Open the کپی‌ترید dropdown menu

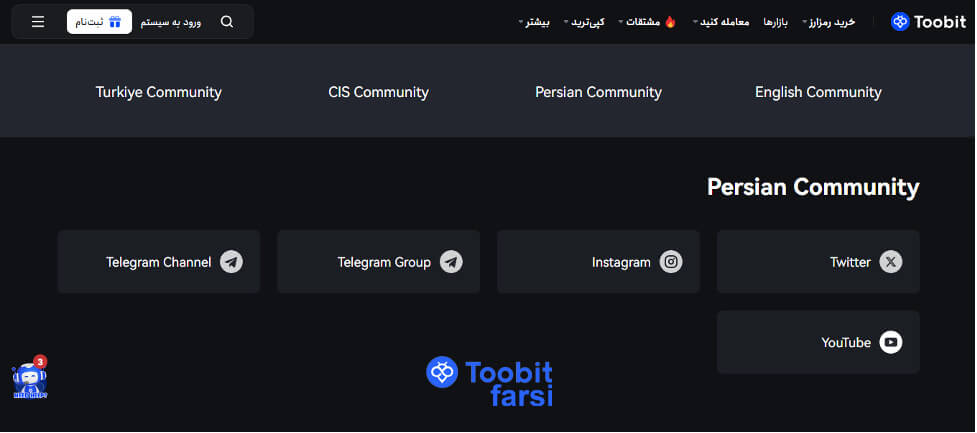pyautogui.click(x=585, y=22)
